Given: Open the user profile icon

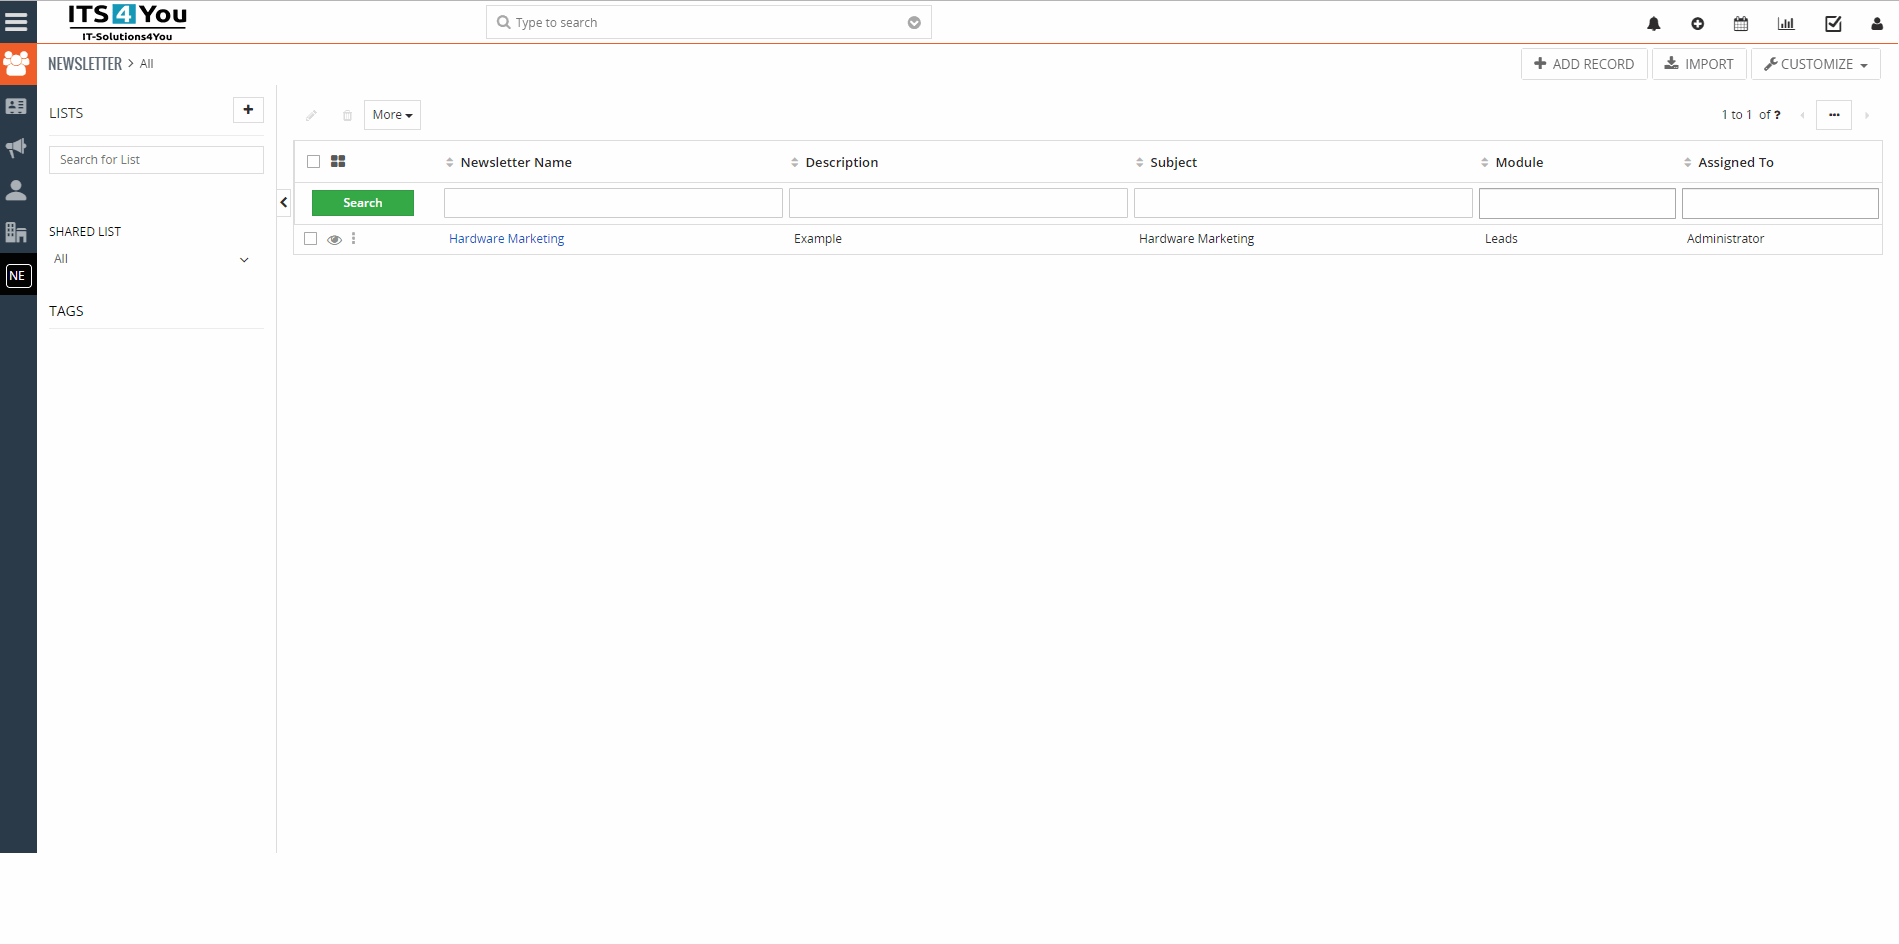Looking at the screenshot, I should [x=1877, y=24].
